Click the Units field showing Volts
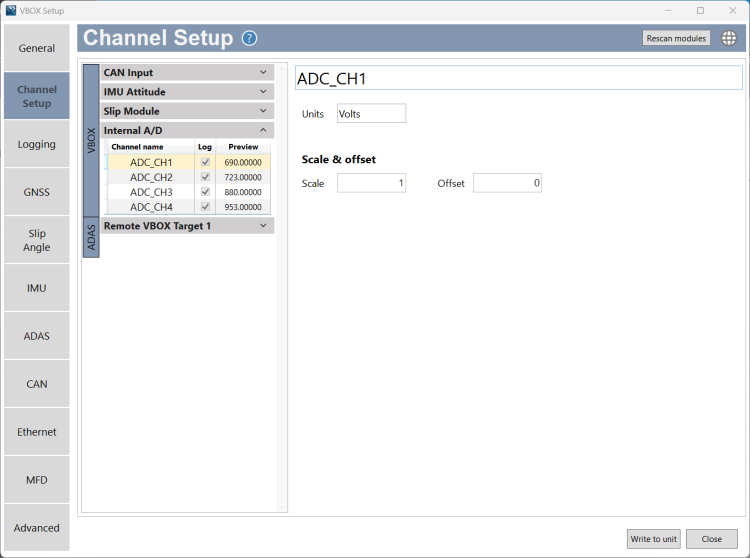 point(371,114)
